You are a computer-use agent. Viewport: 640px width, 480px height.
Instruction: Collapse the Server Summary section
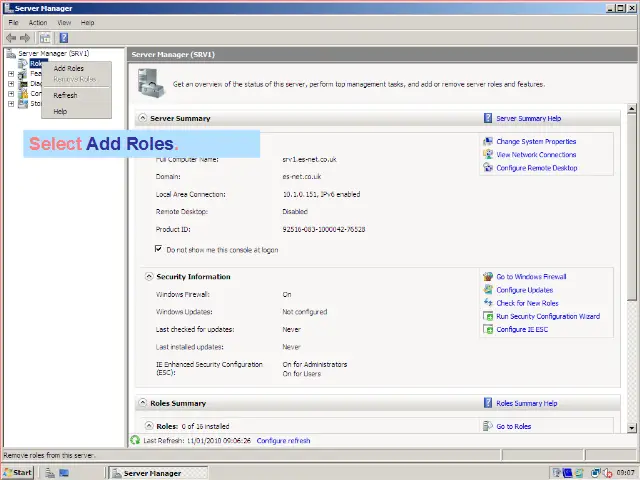pyautogui.click(x=142, y=118)
